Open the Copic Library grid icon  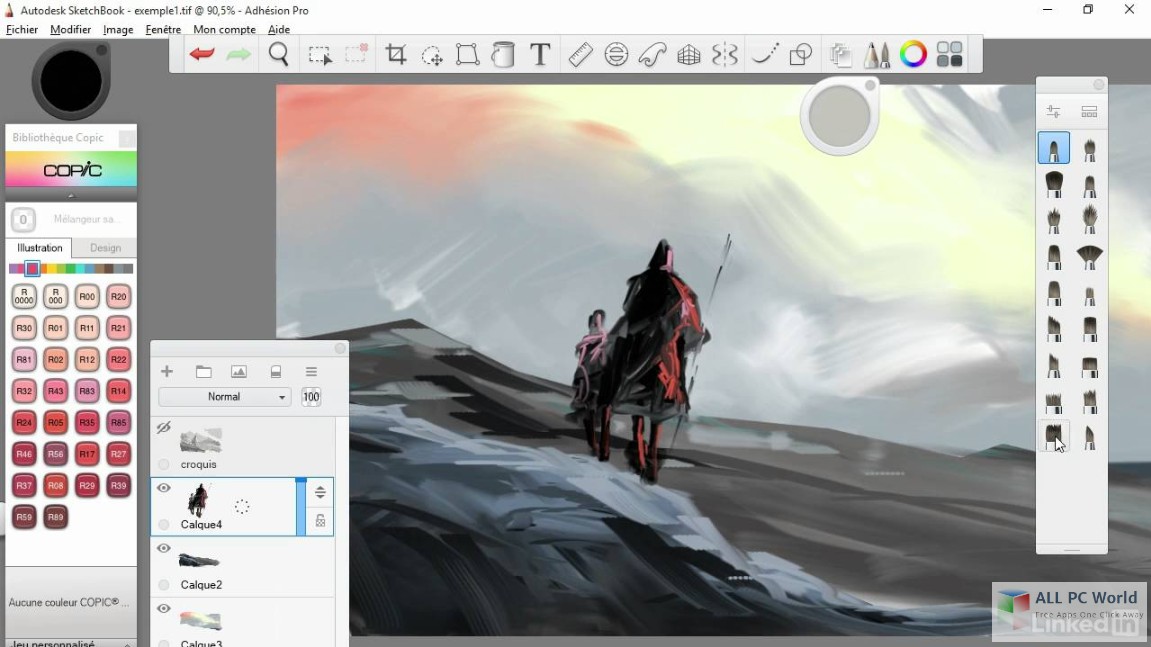pos(950,54)
